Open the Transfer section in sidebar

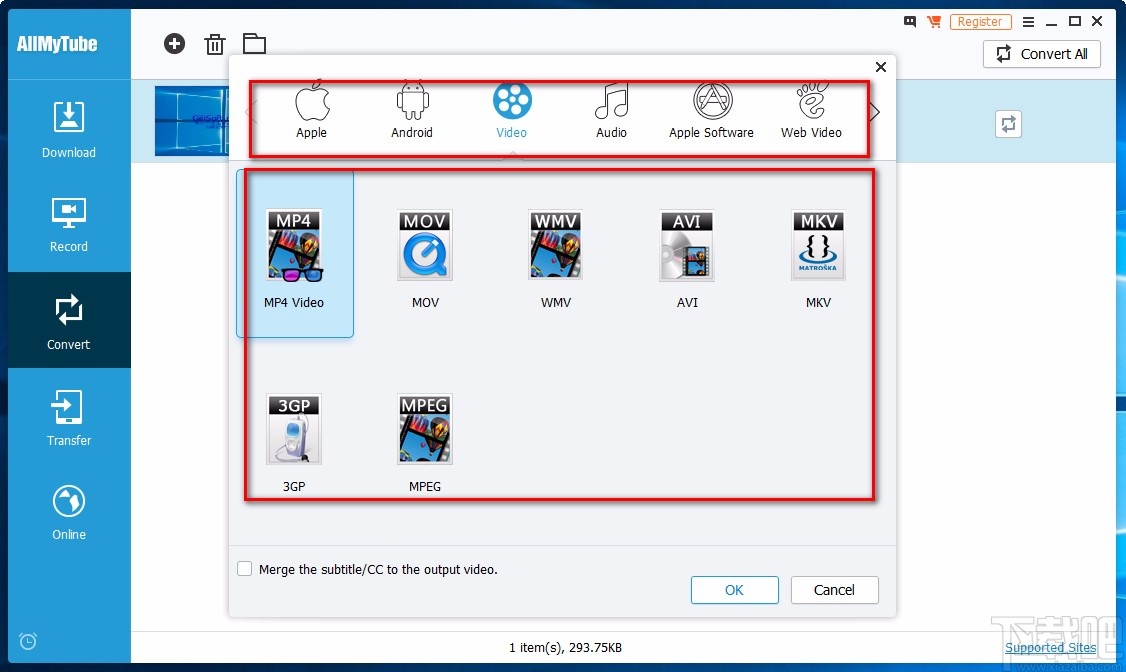(69, 417)
